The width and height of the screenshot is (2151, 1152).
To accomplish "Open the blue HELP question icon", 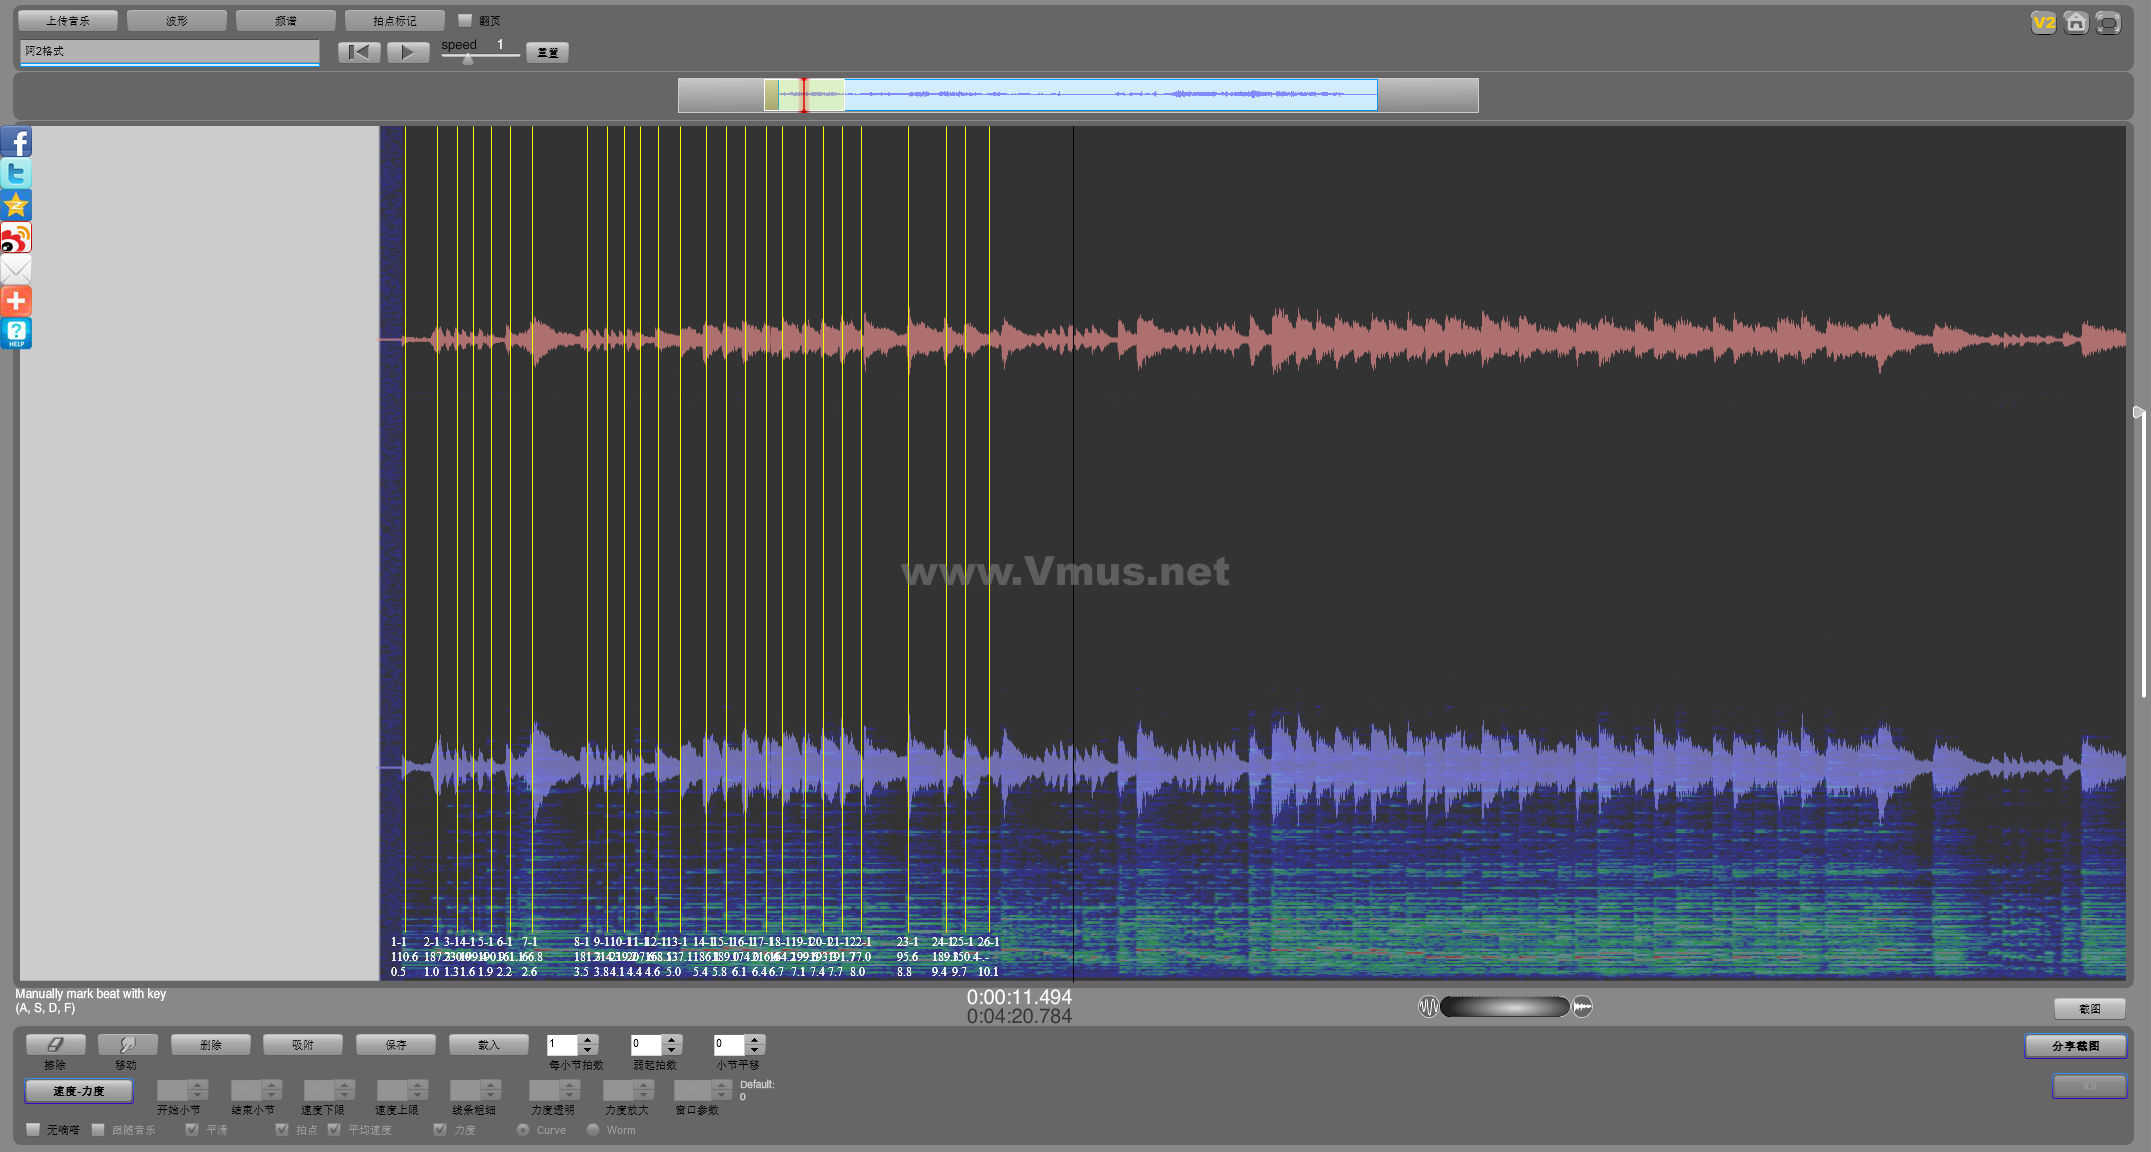I will (16, 333).
